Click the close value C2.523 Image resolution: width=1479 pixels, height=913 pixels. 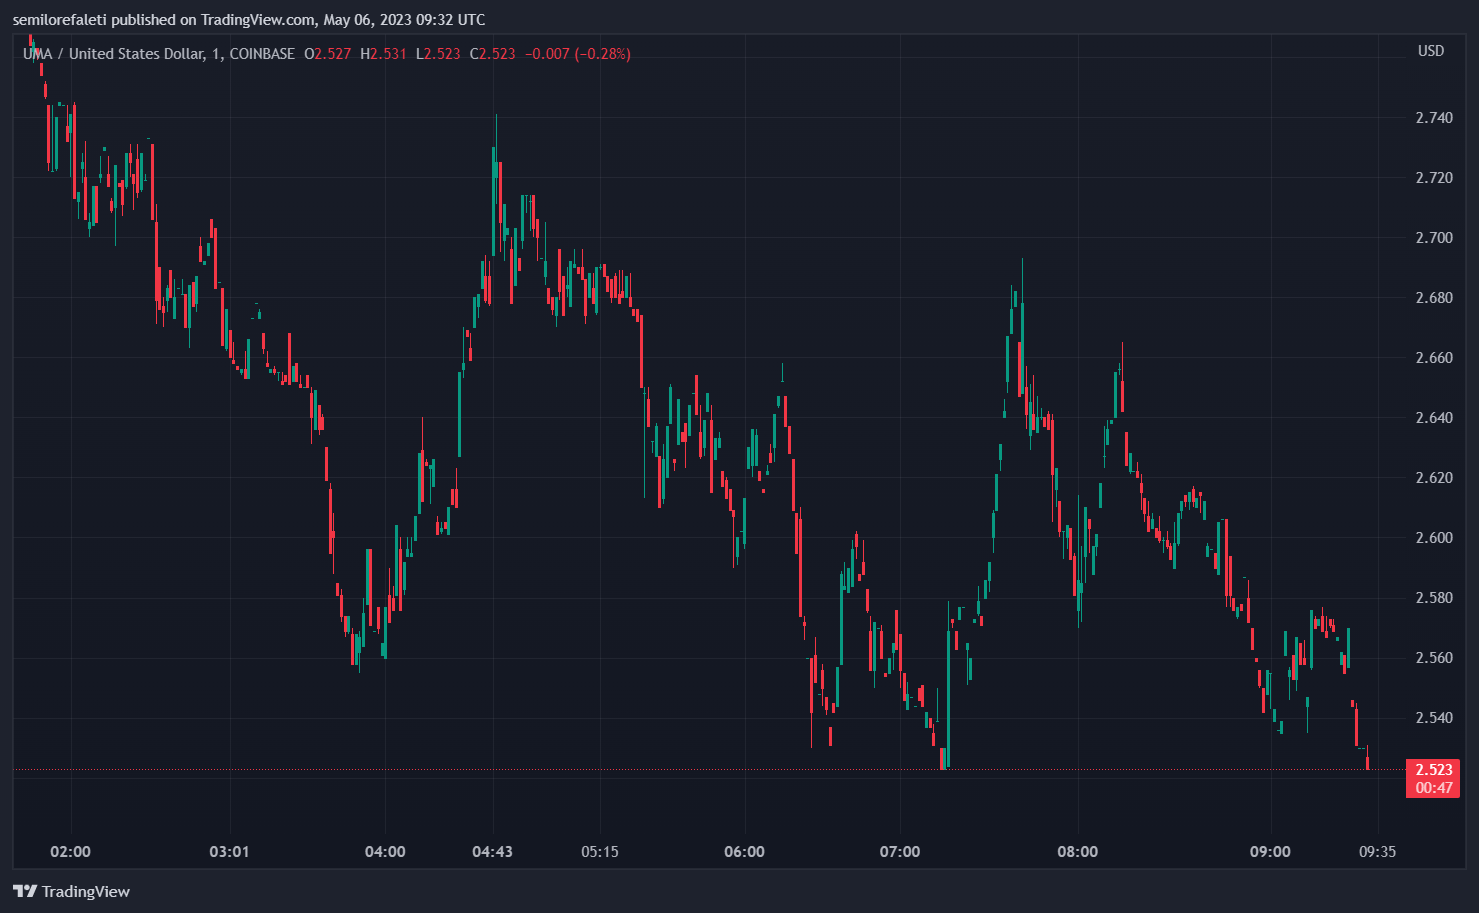[493, 54]
